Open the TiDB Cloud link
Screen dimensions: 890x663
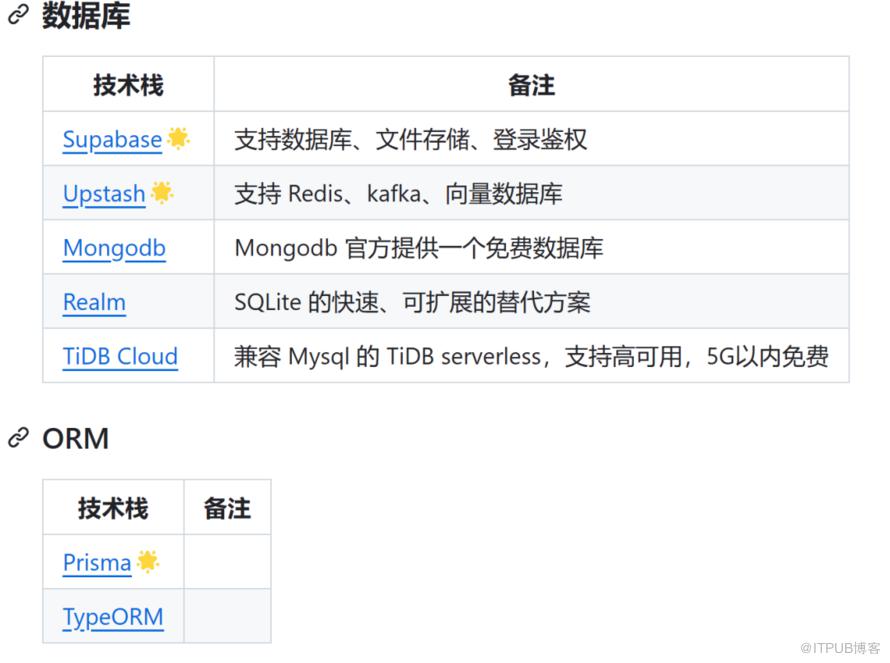click(x=120, y=356)
